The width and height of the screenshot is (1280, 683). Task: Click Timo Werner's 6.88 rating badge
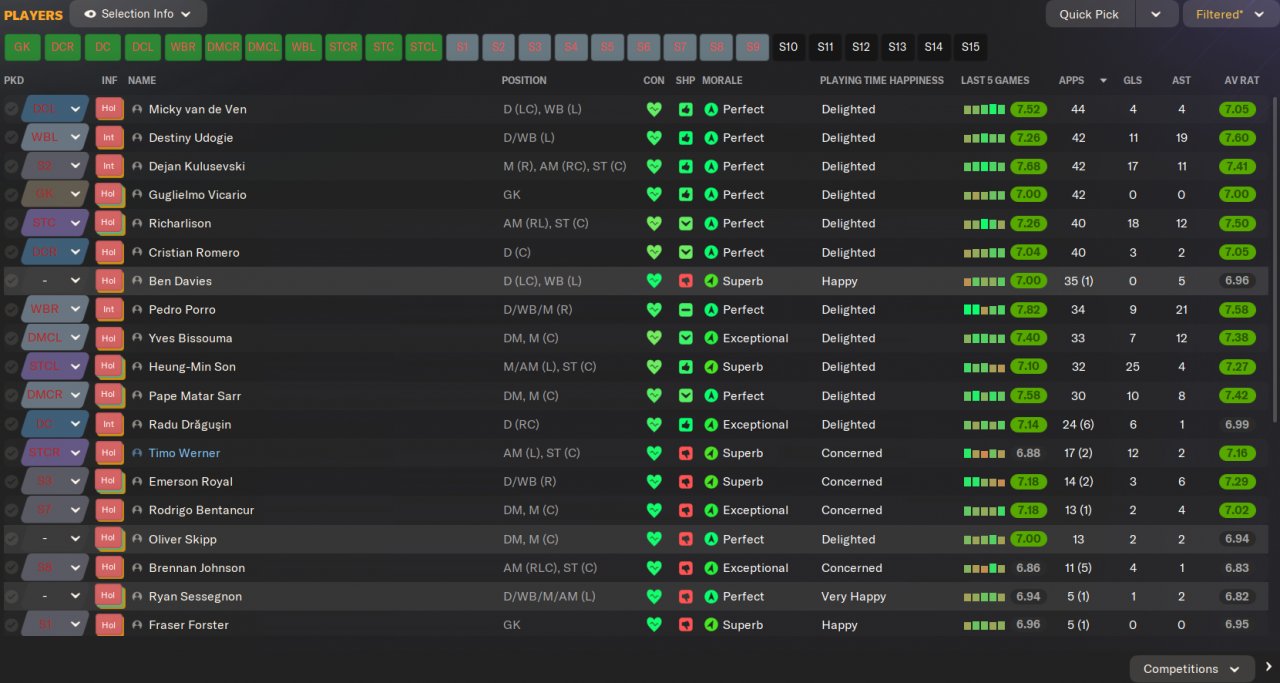[1029, 453]
